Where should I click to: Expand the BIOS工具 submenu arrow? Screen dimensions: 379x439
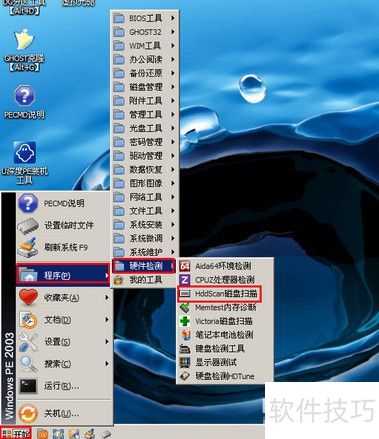click(x=173, y=18)
